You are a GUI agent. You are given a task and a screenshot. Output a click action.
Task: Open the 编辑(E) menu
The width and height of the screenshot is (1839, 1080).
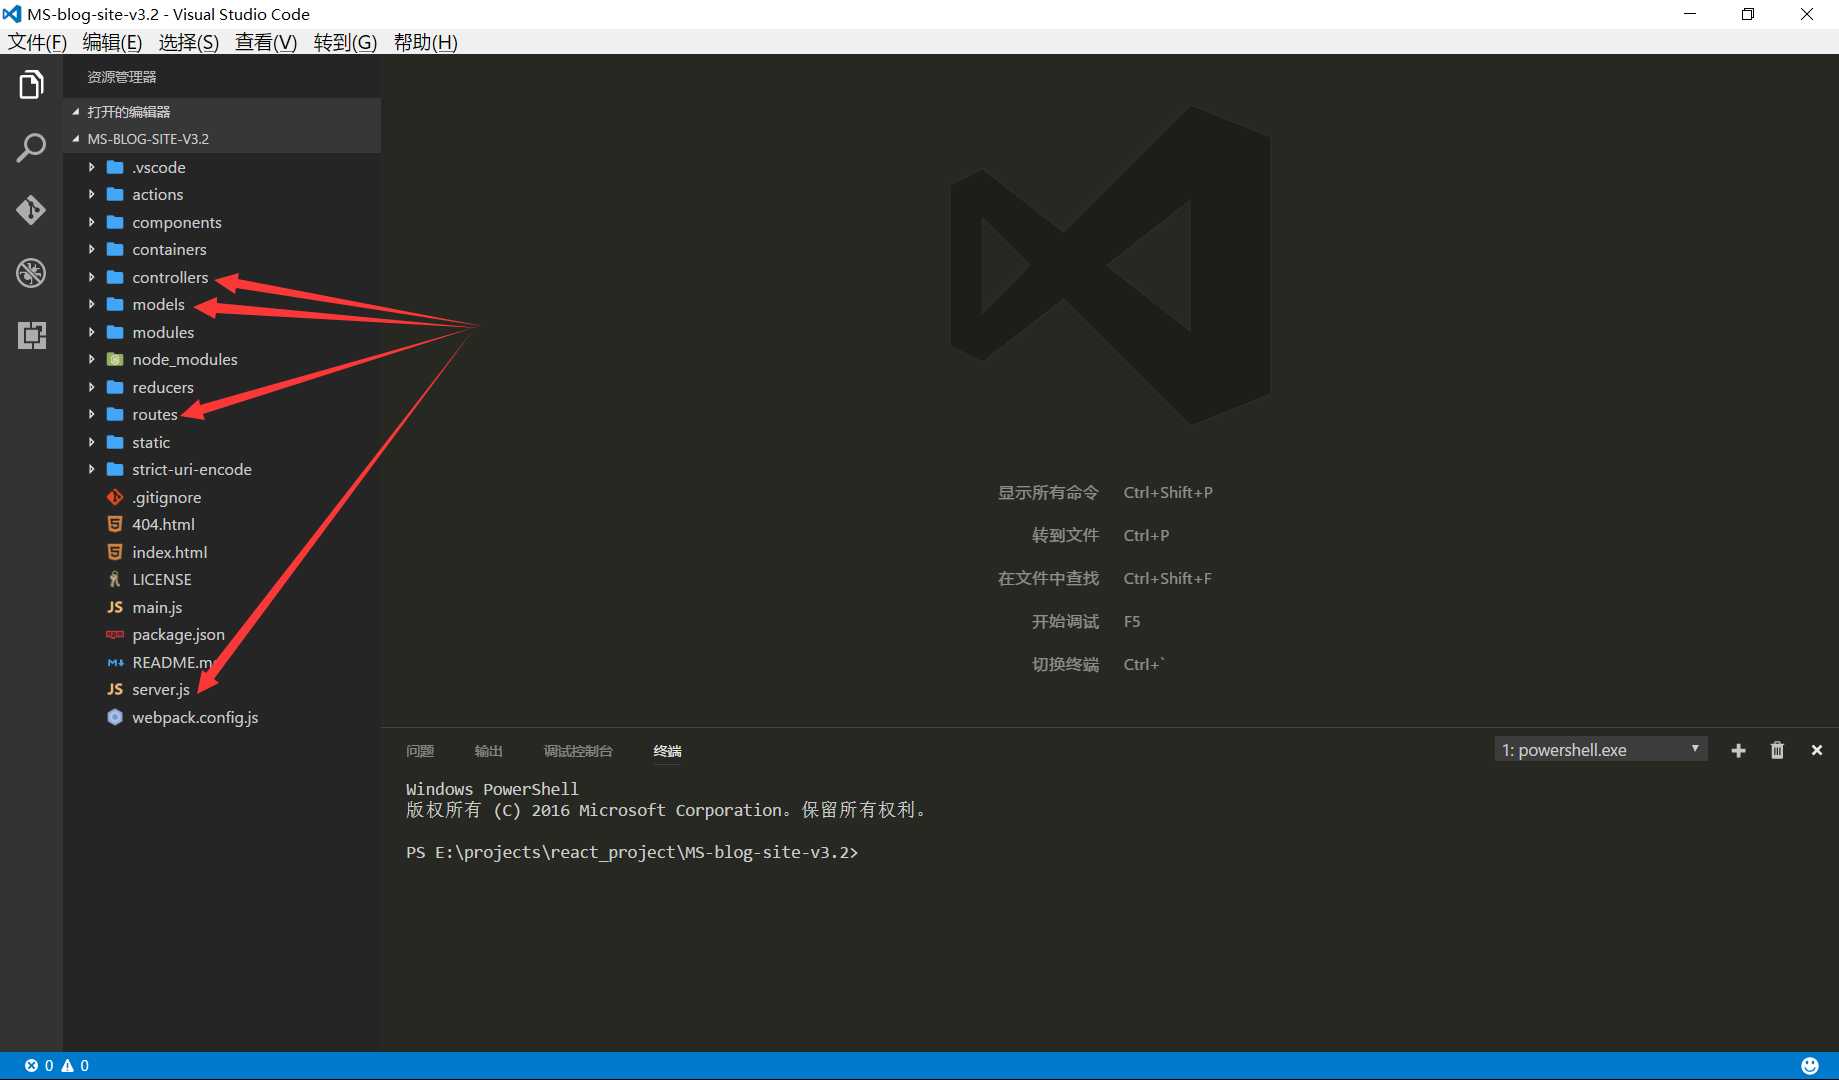(x=112, y=42)
